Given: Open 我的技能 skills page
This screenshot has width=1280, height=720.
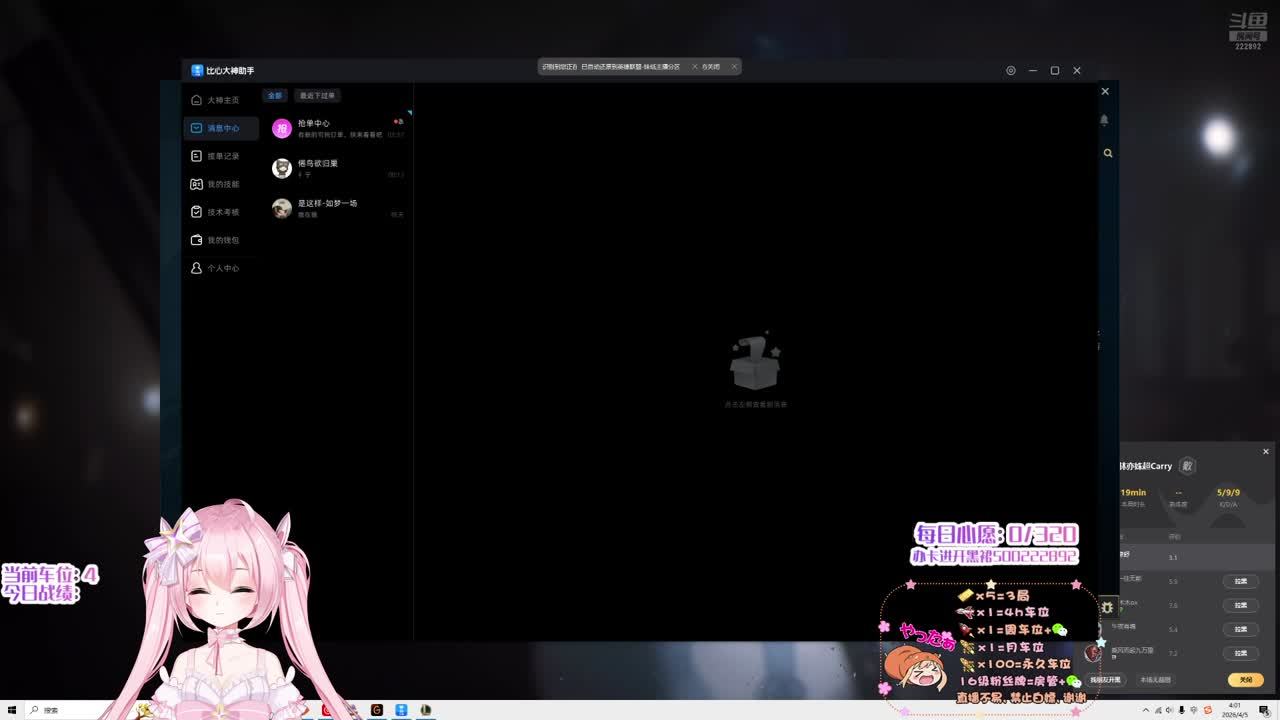Looking at the screenshot, I should [x=221, y=184].
